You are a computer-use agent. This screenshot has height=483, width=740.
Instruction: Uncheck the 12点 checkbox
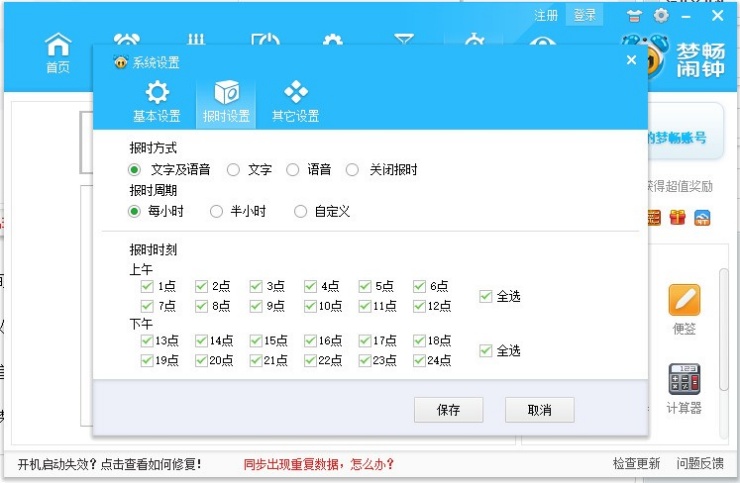pos(420,306)
